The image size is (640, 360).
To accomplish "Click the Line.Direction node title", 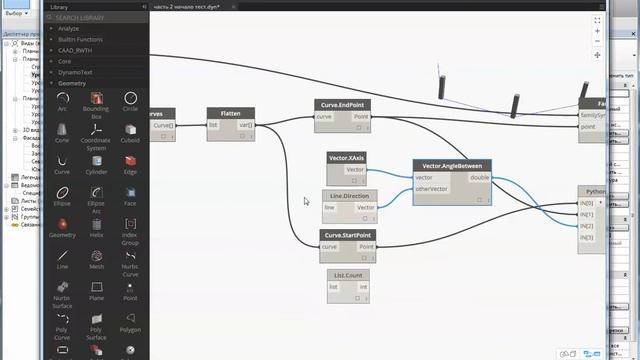I will pyautogui.click(x=350, y=196).
